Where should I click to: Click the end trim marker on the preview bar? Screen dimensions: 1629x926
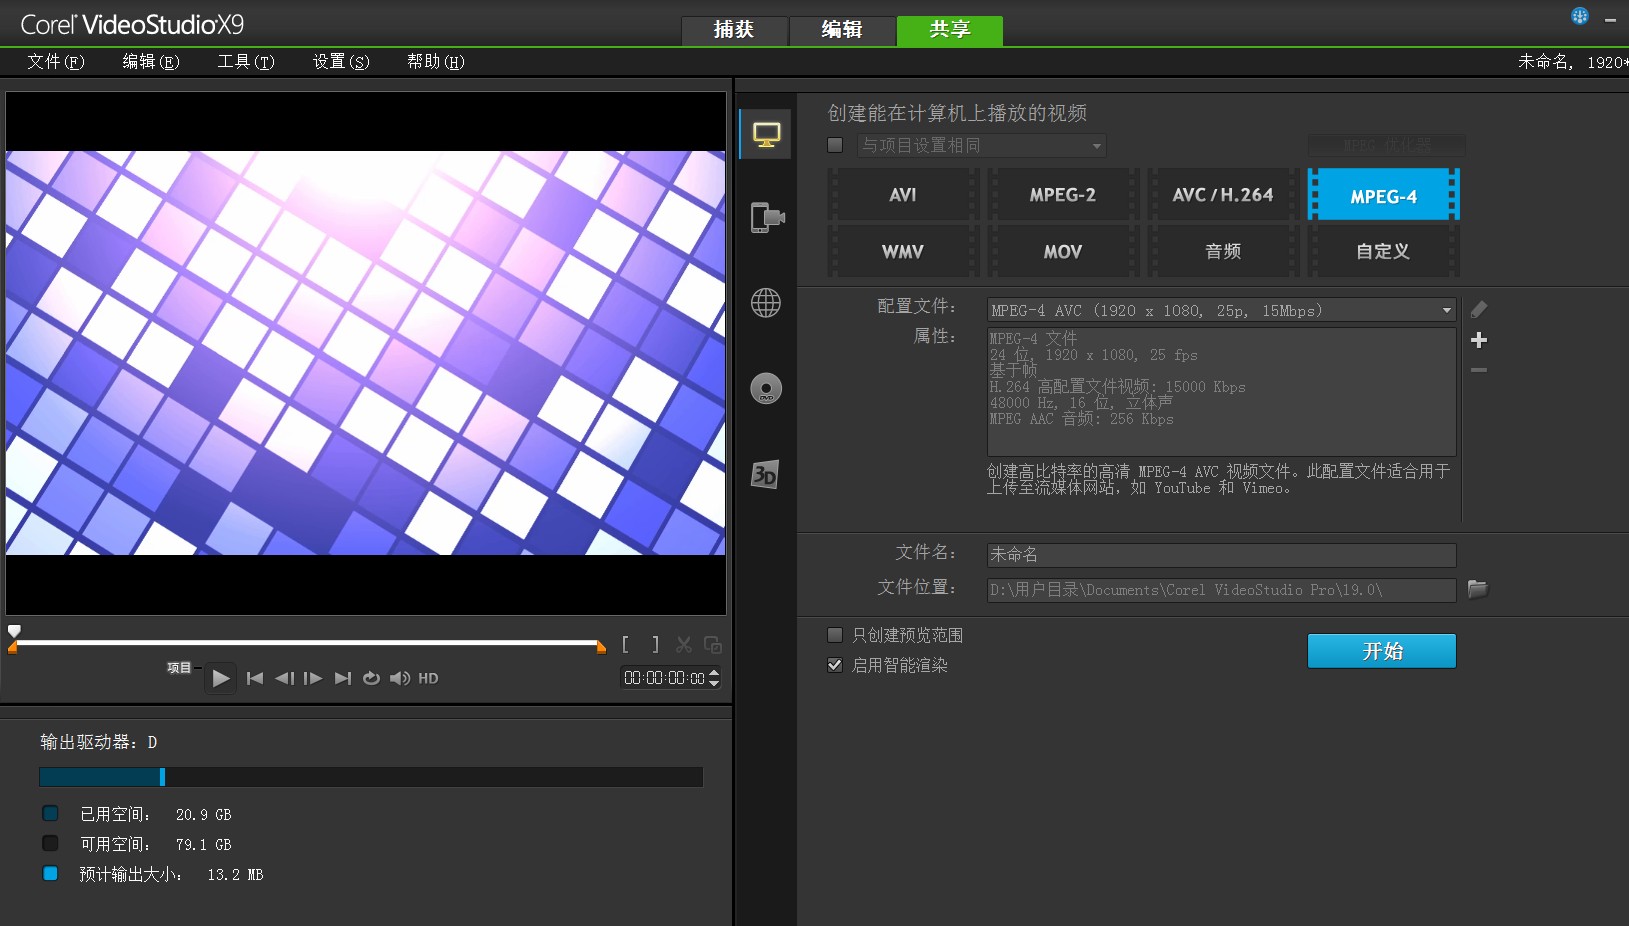tap(601, 647)
